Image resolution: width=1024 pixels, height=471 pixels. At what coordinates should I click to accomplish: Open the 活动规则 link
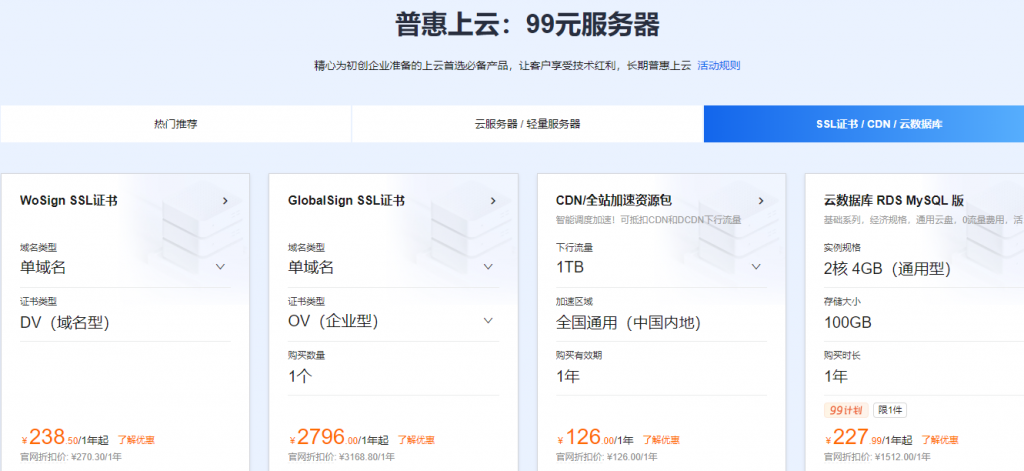(718, 65)
